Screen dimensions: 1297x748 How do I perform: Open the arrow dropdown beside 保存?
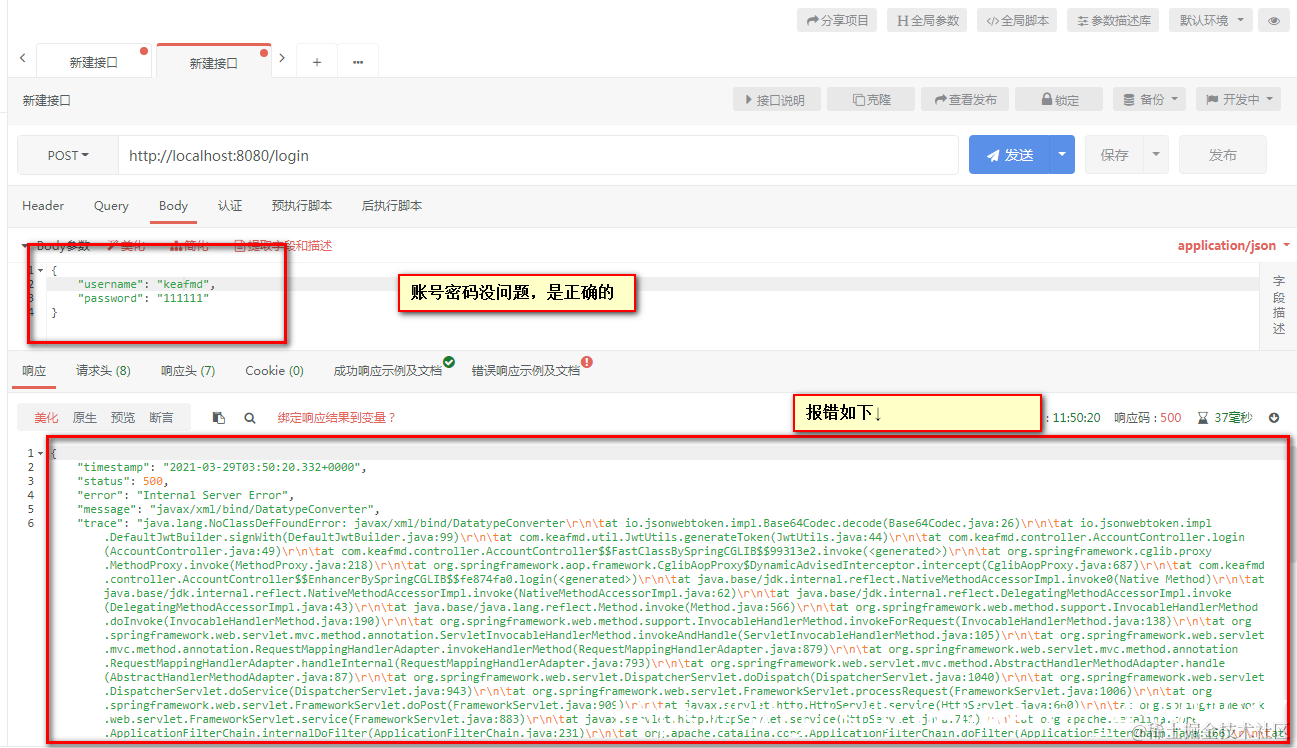coord(1156,156)
